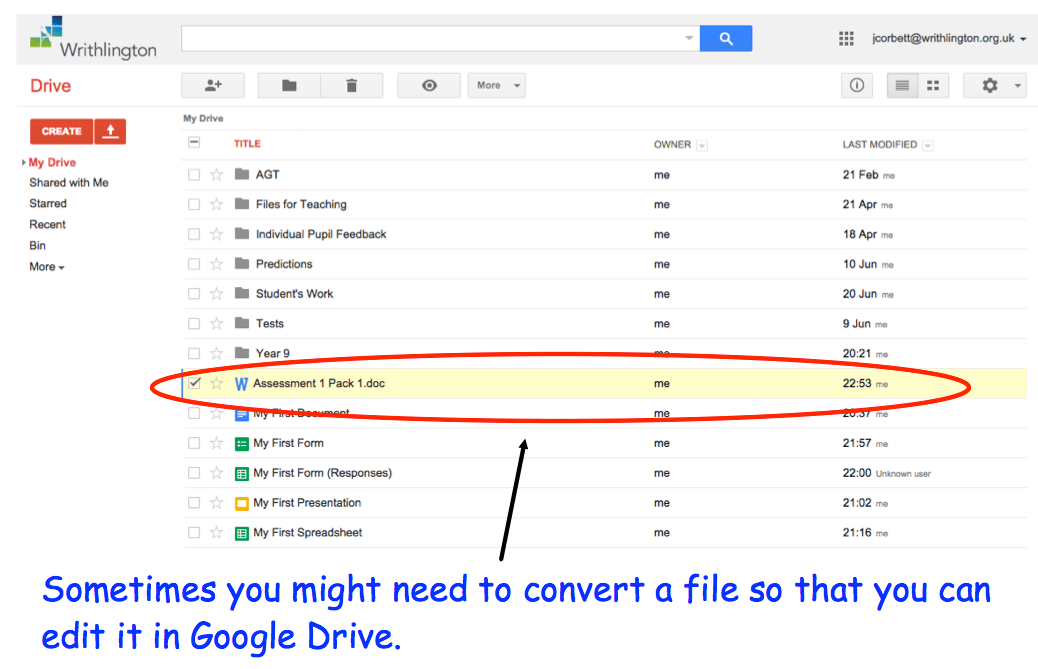Check the My First Spreadsheet checkbox
Viewport: 1038px width, 669px height.
pyautogui.click(x=194, y=532)
